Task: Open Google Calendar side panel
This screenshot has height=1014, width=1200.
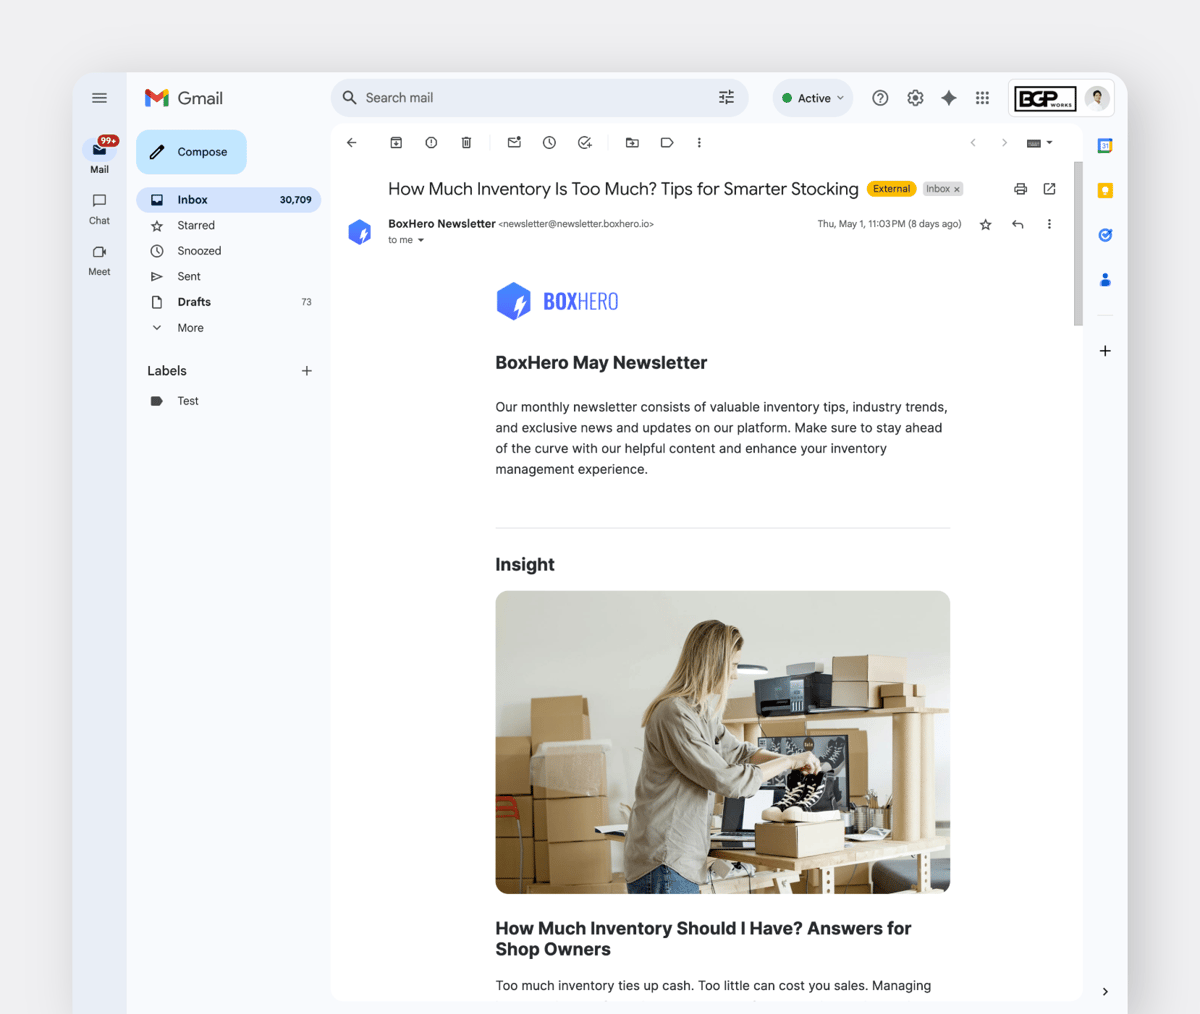Action: [1105, 146]
